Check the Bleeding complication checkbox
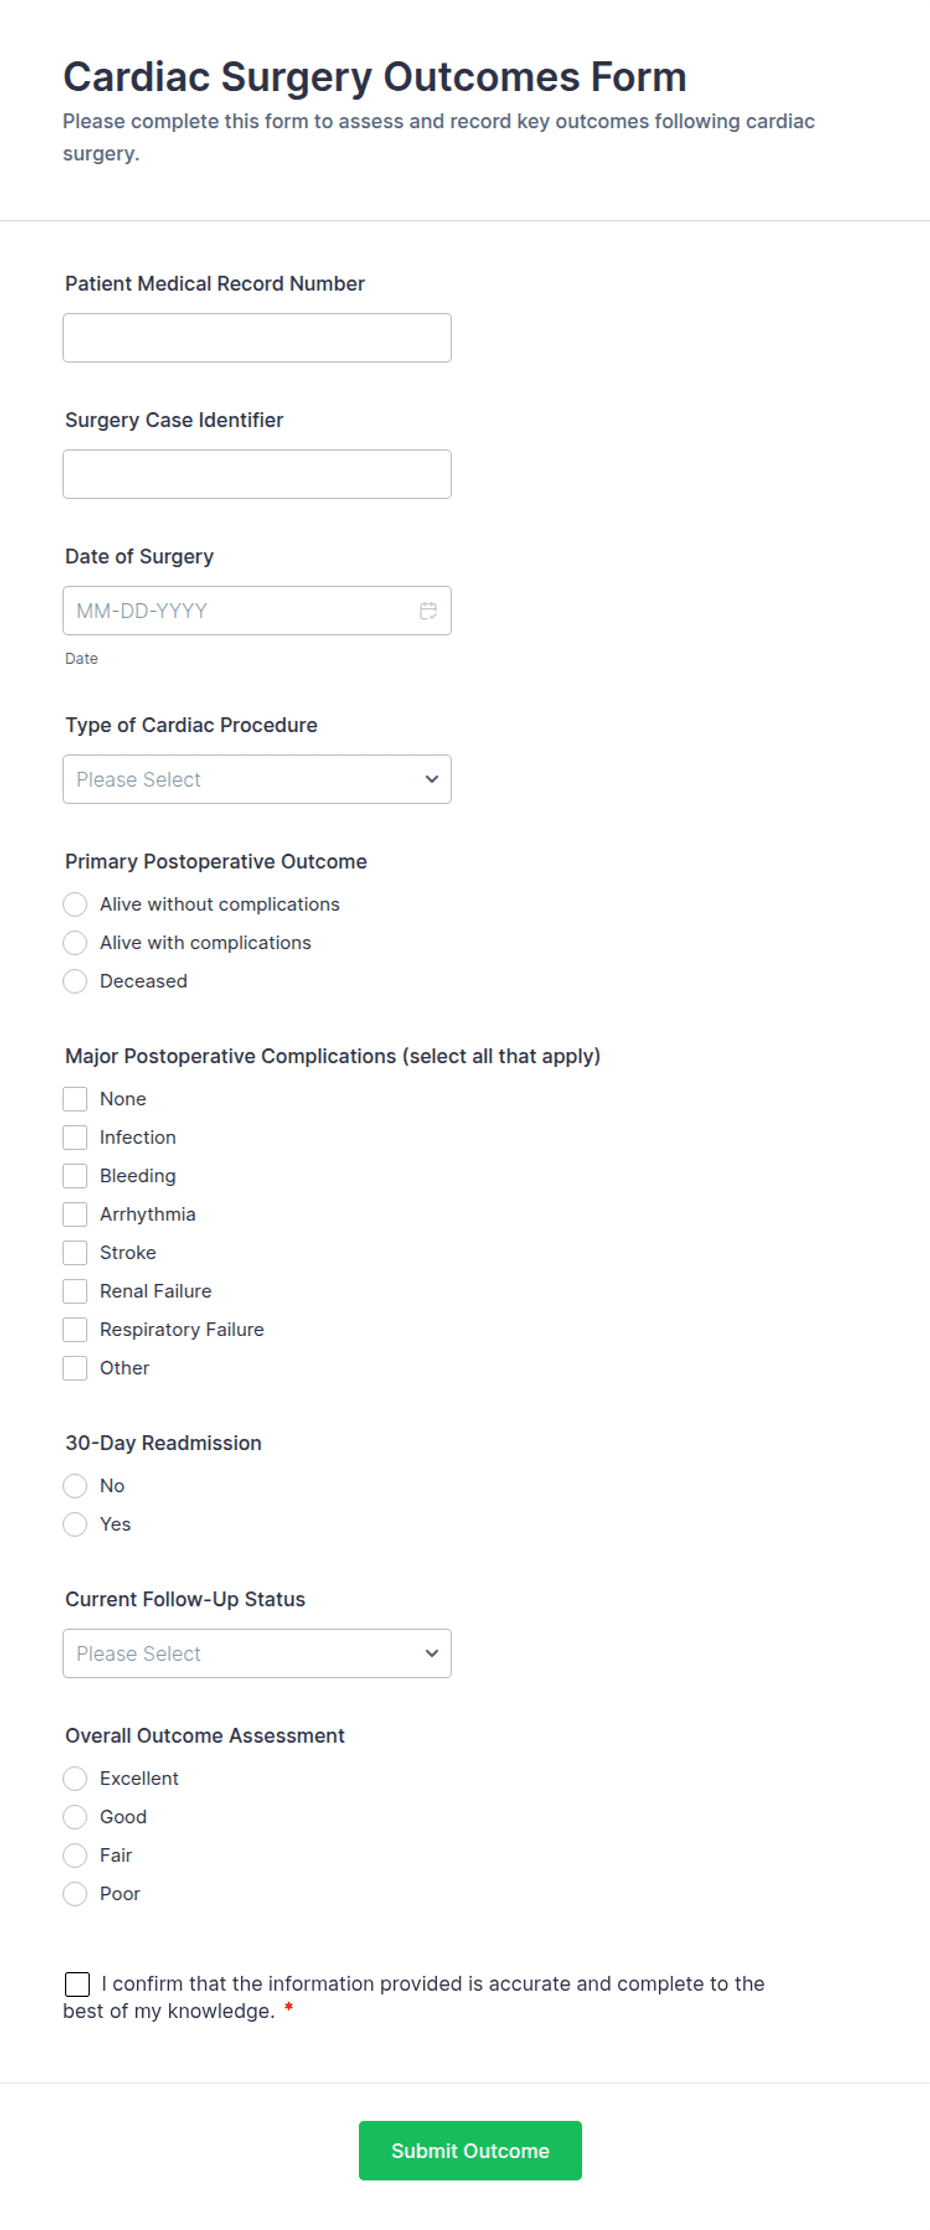Viewport: 930px width, 2230px height. point(74,1175)
